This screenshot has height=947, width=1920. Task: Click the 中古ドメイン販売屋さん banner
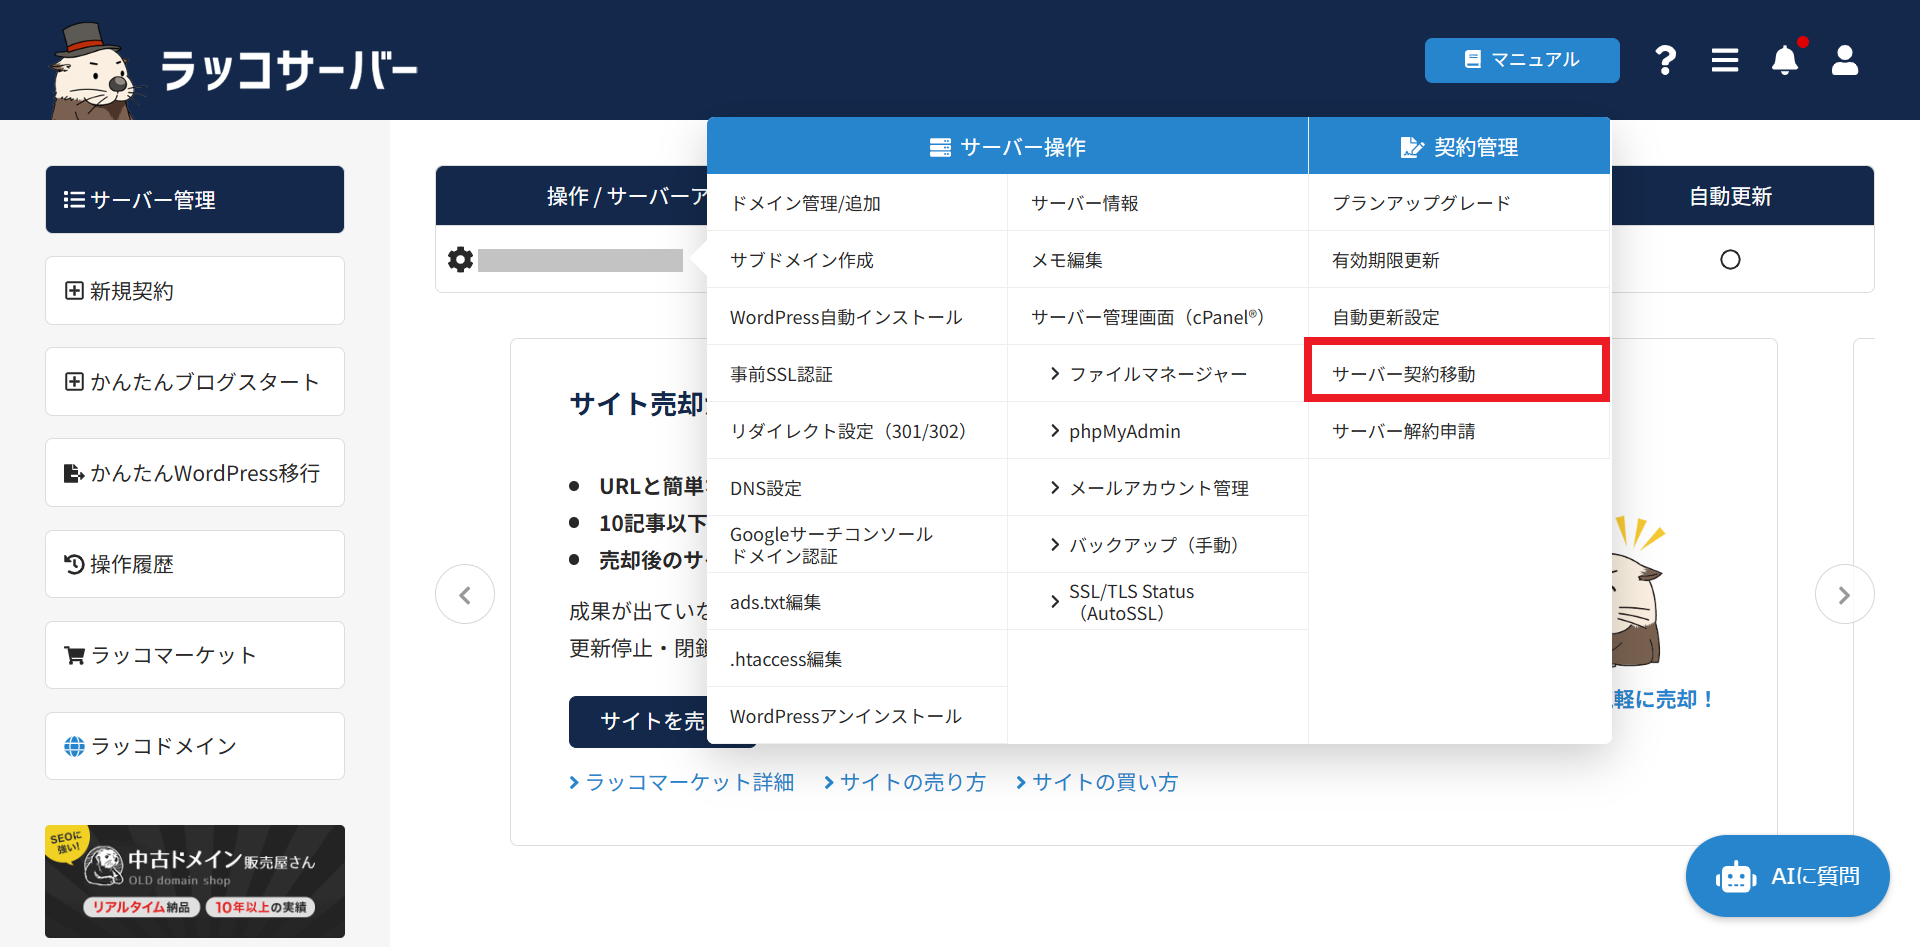click(195, 881)
